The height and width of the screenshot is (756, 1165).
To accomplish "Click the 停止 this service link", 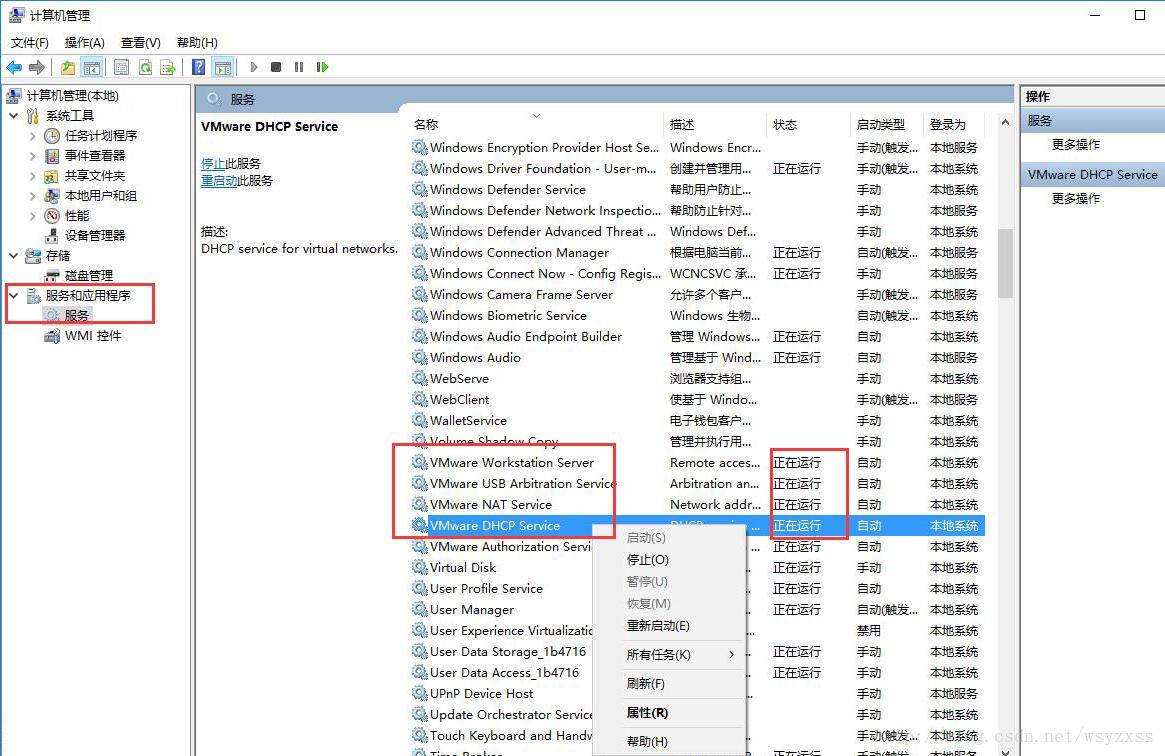I will [212, 164].
